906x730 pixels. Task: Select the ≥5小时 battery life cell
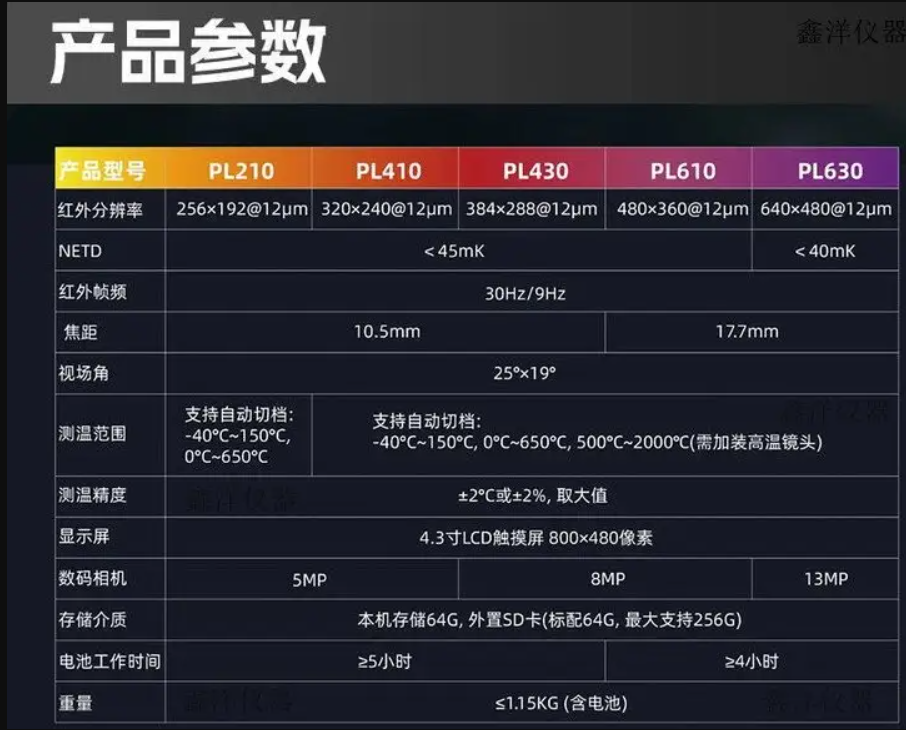click(385, 661)
